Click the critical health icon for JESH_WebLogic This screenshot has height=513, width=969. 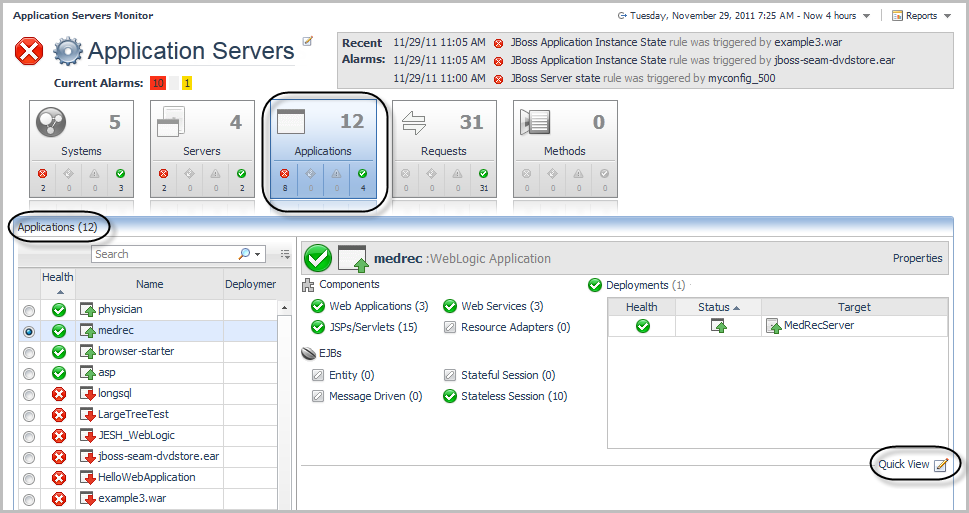(59, 436)
